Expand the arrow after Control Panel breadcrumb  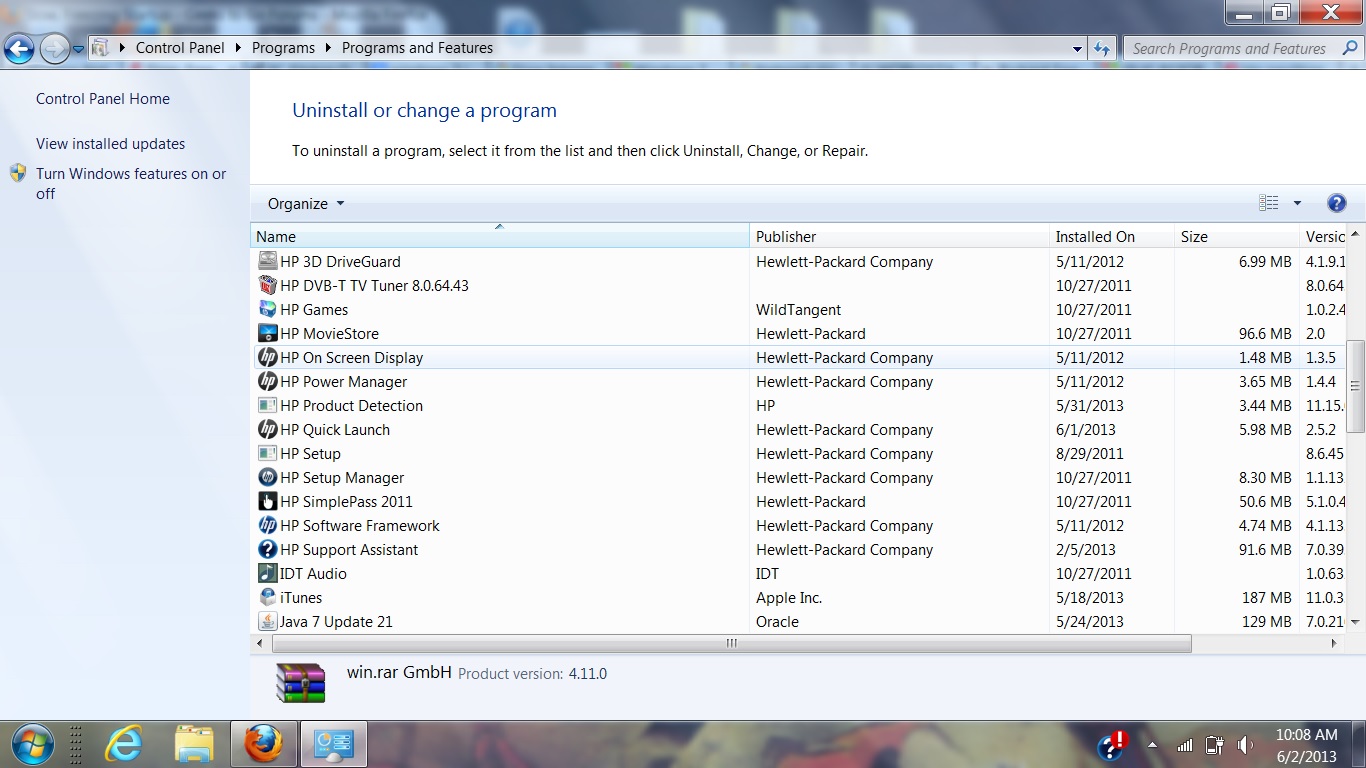[238, 48]
